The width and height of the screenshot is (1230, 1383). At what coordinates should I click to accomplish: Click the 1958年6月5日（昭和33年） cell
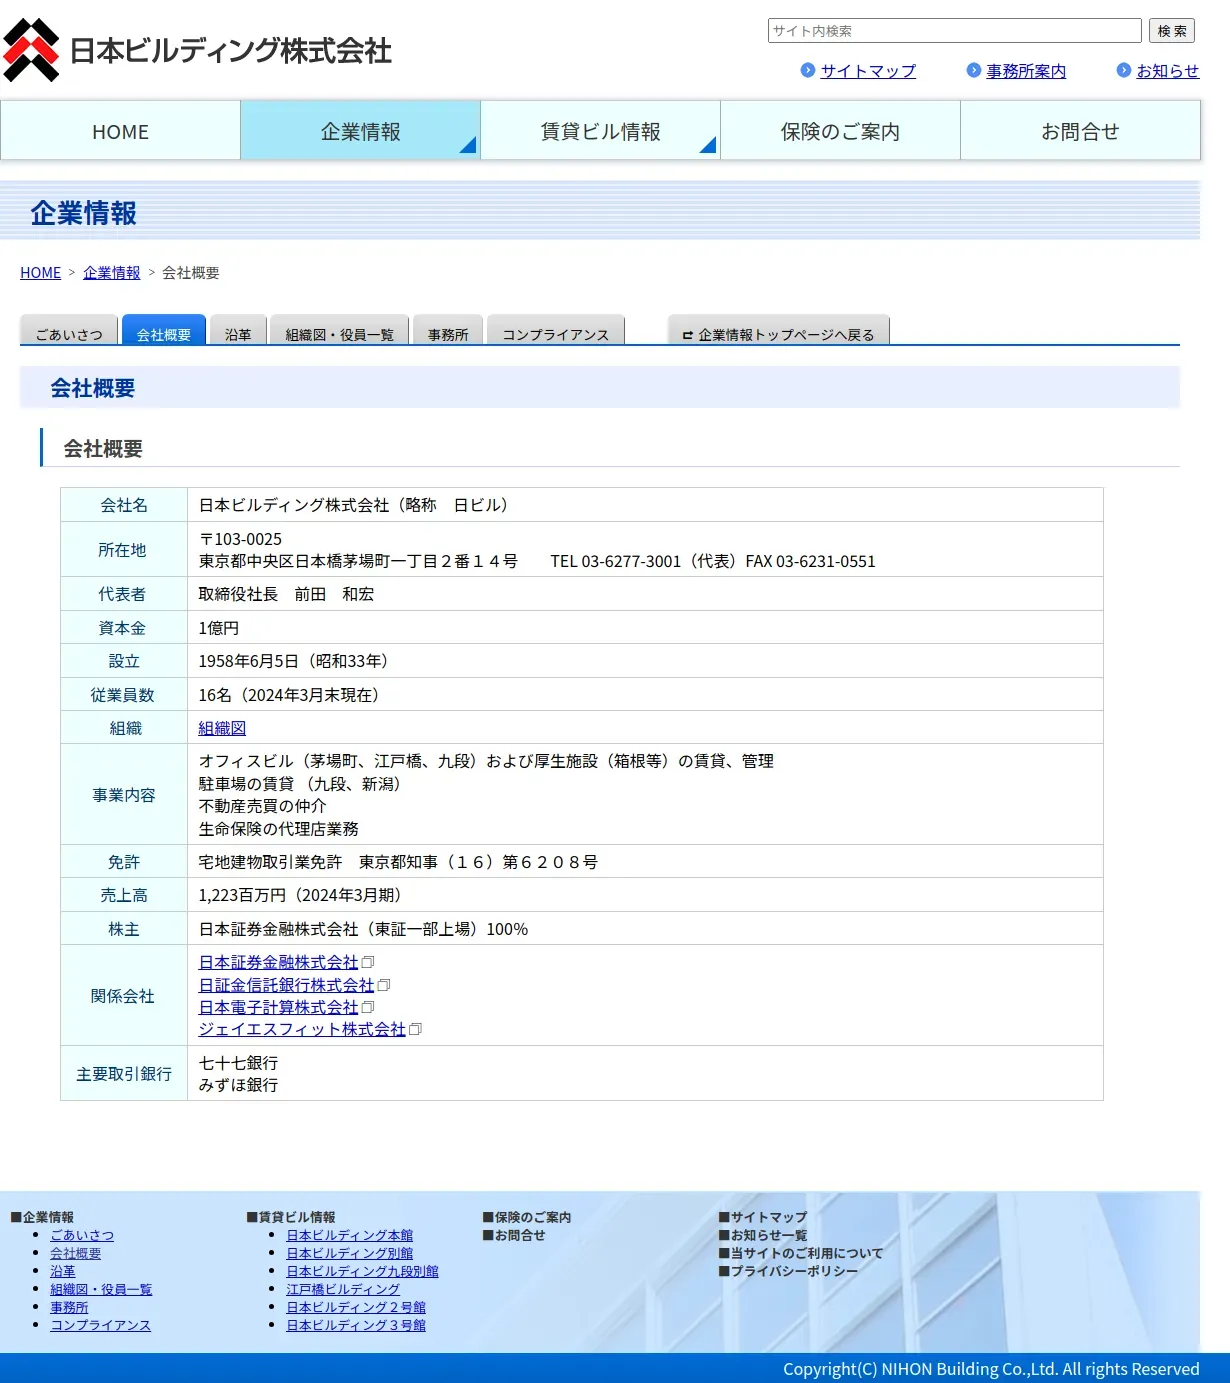[645, 661]
